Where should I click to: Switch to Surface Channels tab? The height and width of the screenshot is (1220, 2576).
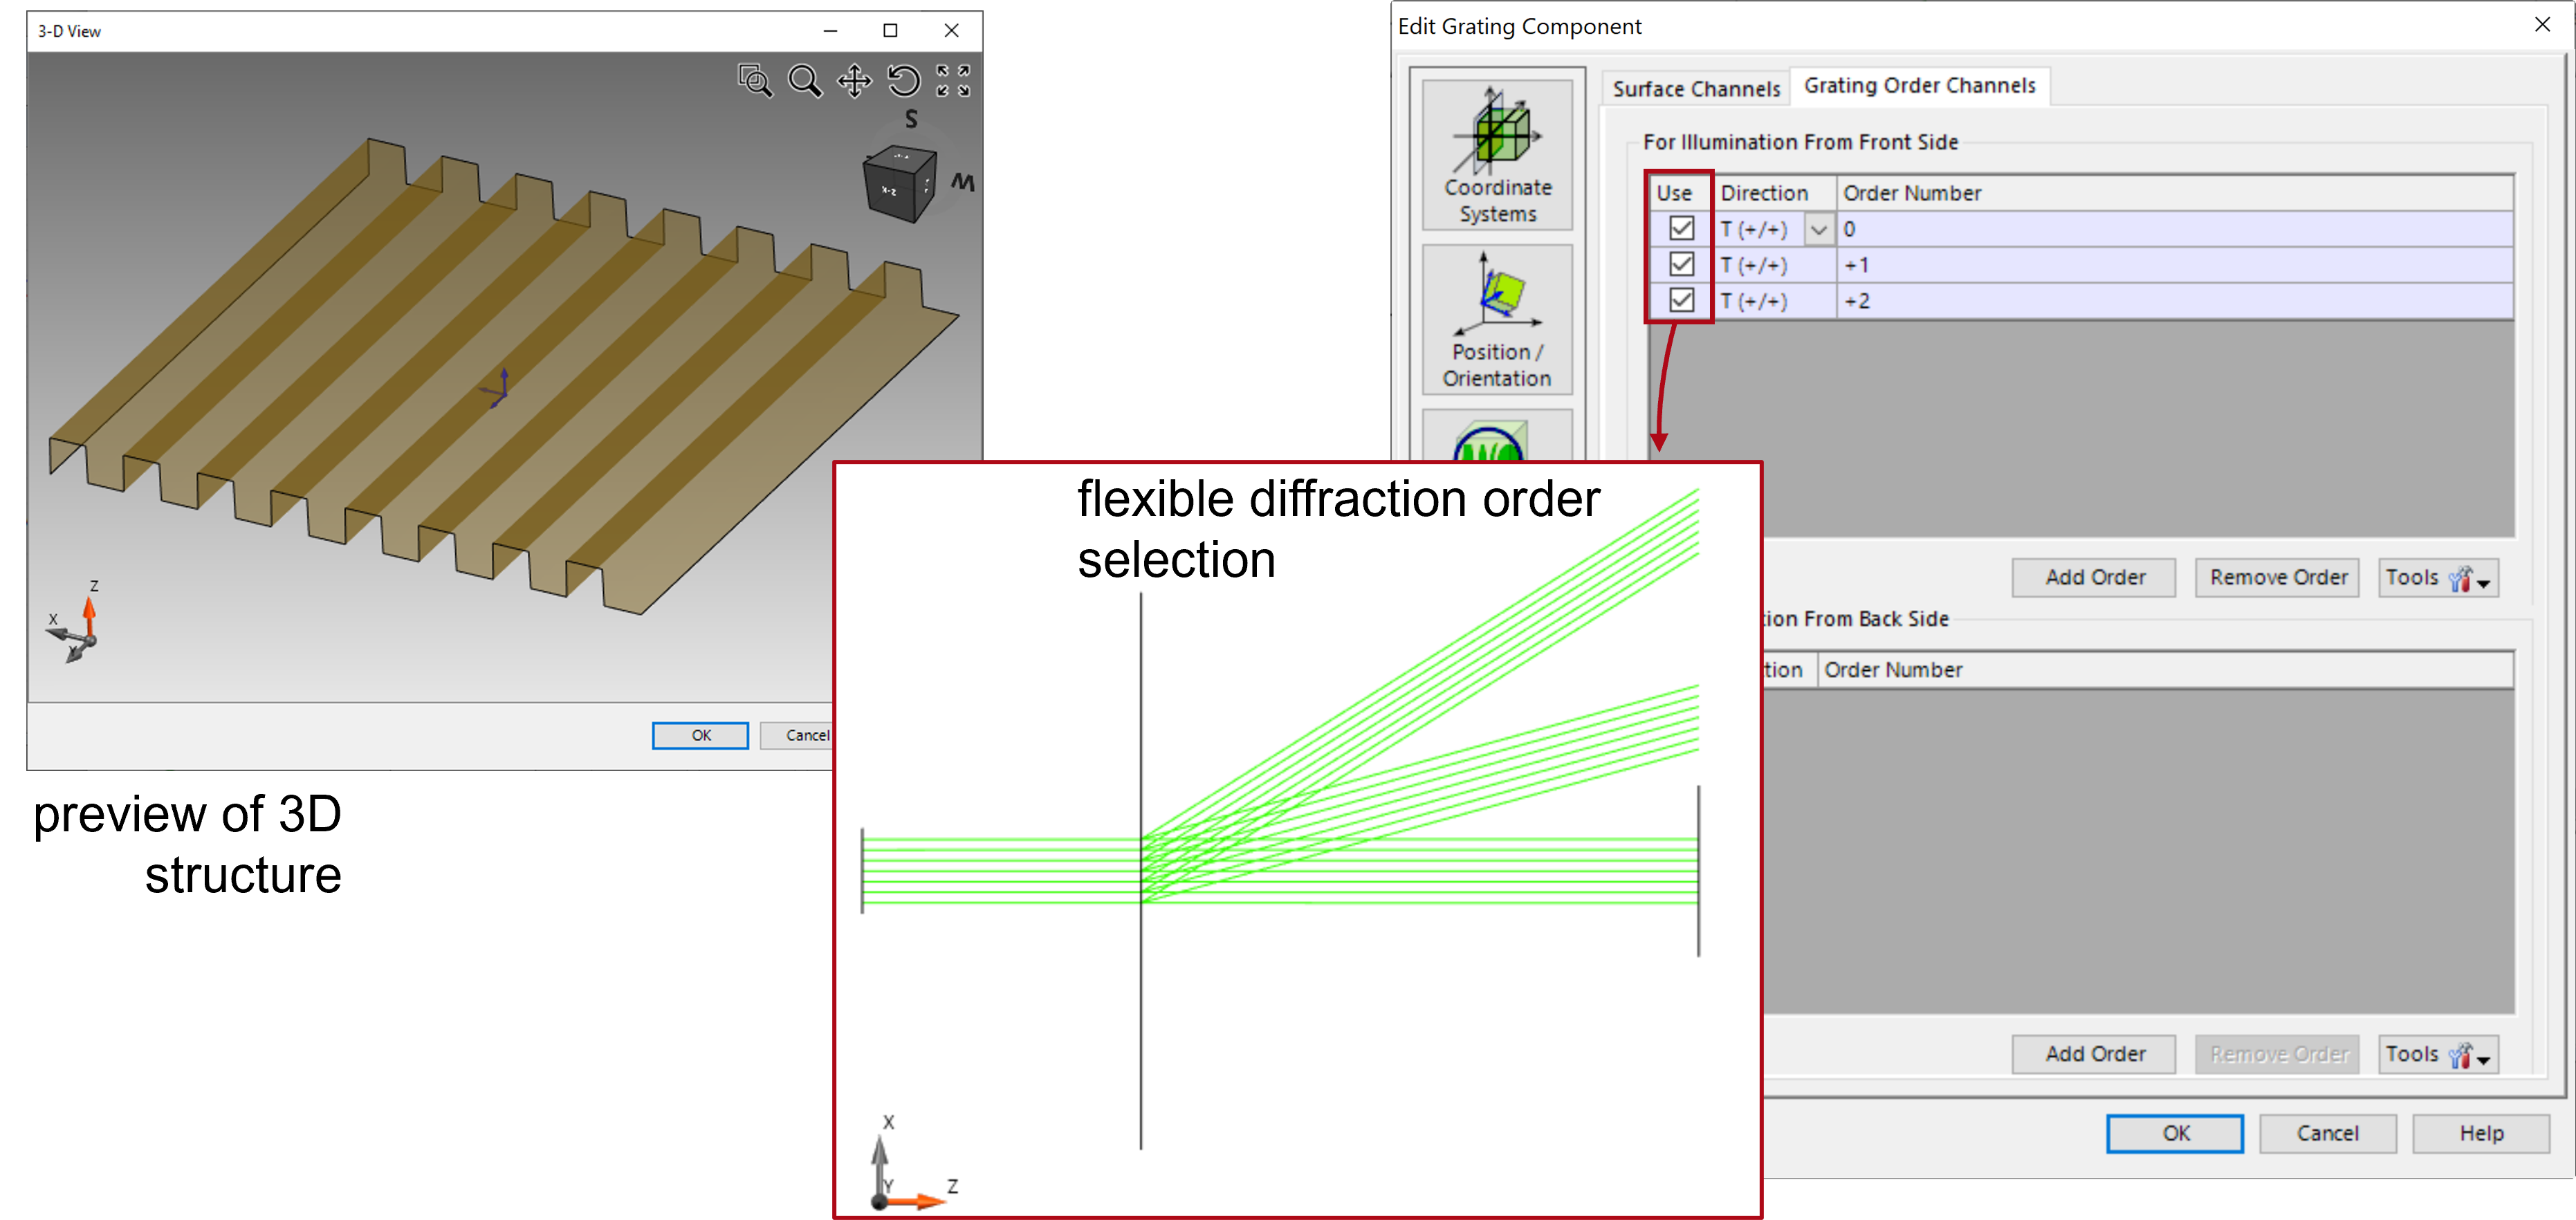(x=1696, y=89)
